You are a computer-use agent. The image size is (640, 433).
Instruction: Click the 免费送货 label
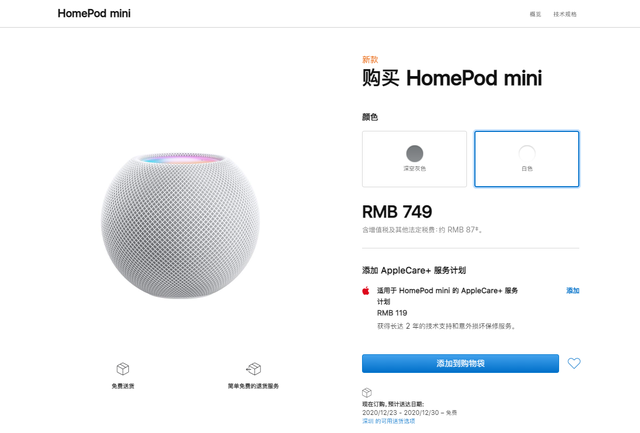tap(123, 386)
